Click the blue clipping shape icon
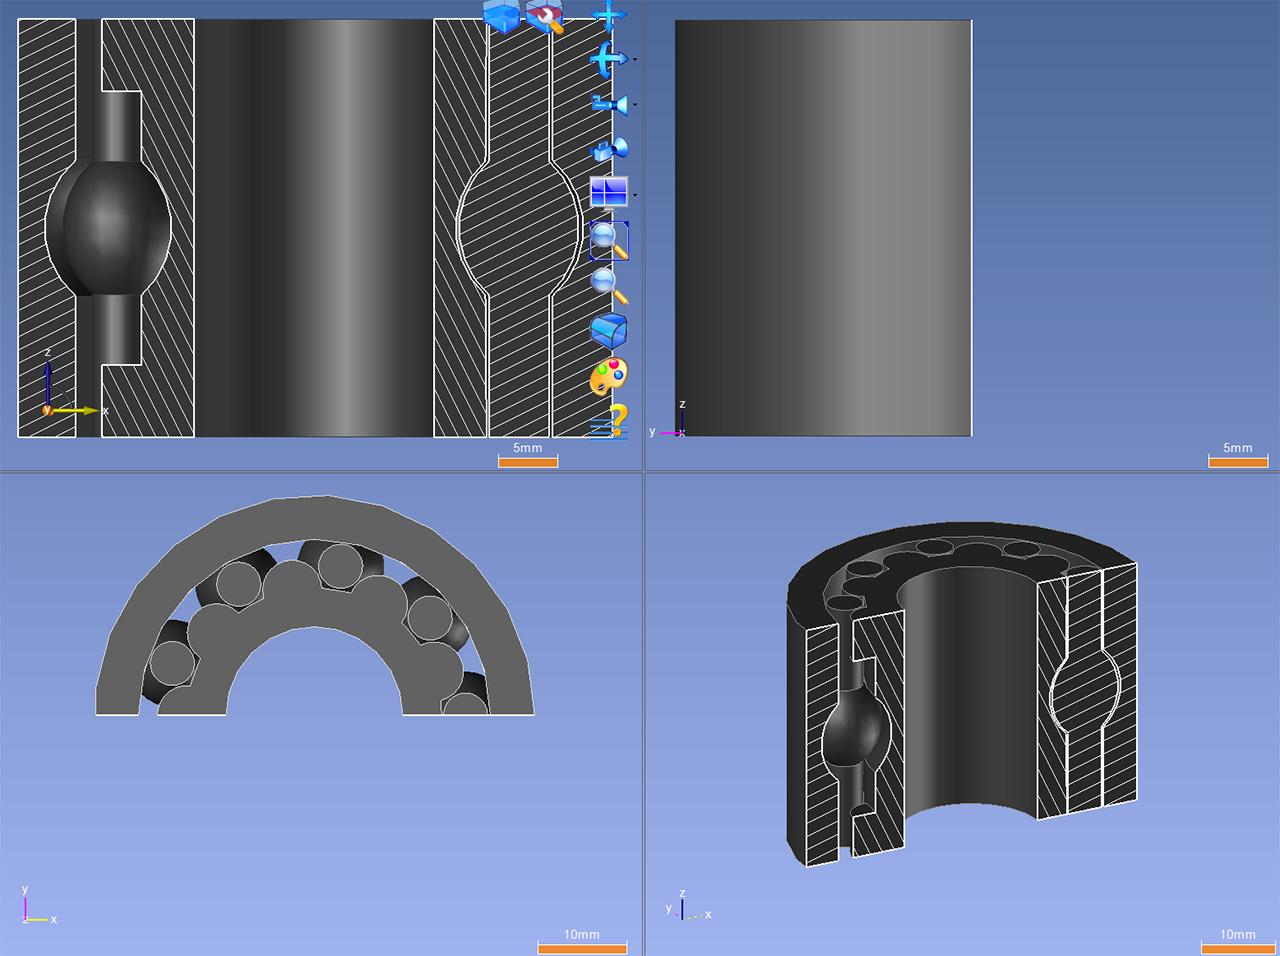 coord(609,329)
